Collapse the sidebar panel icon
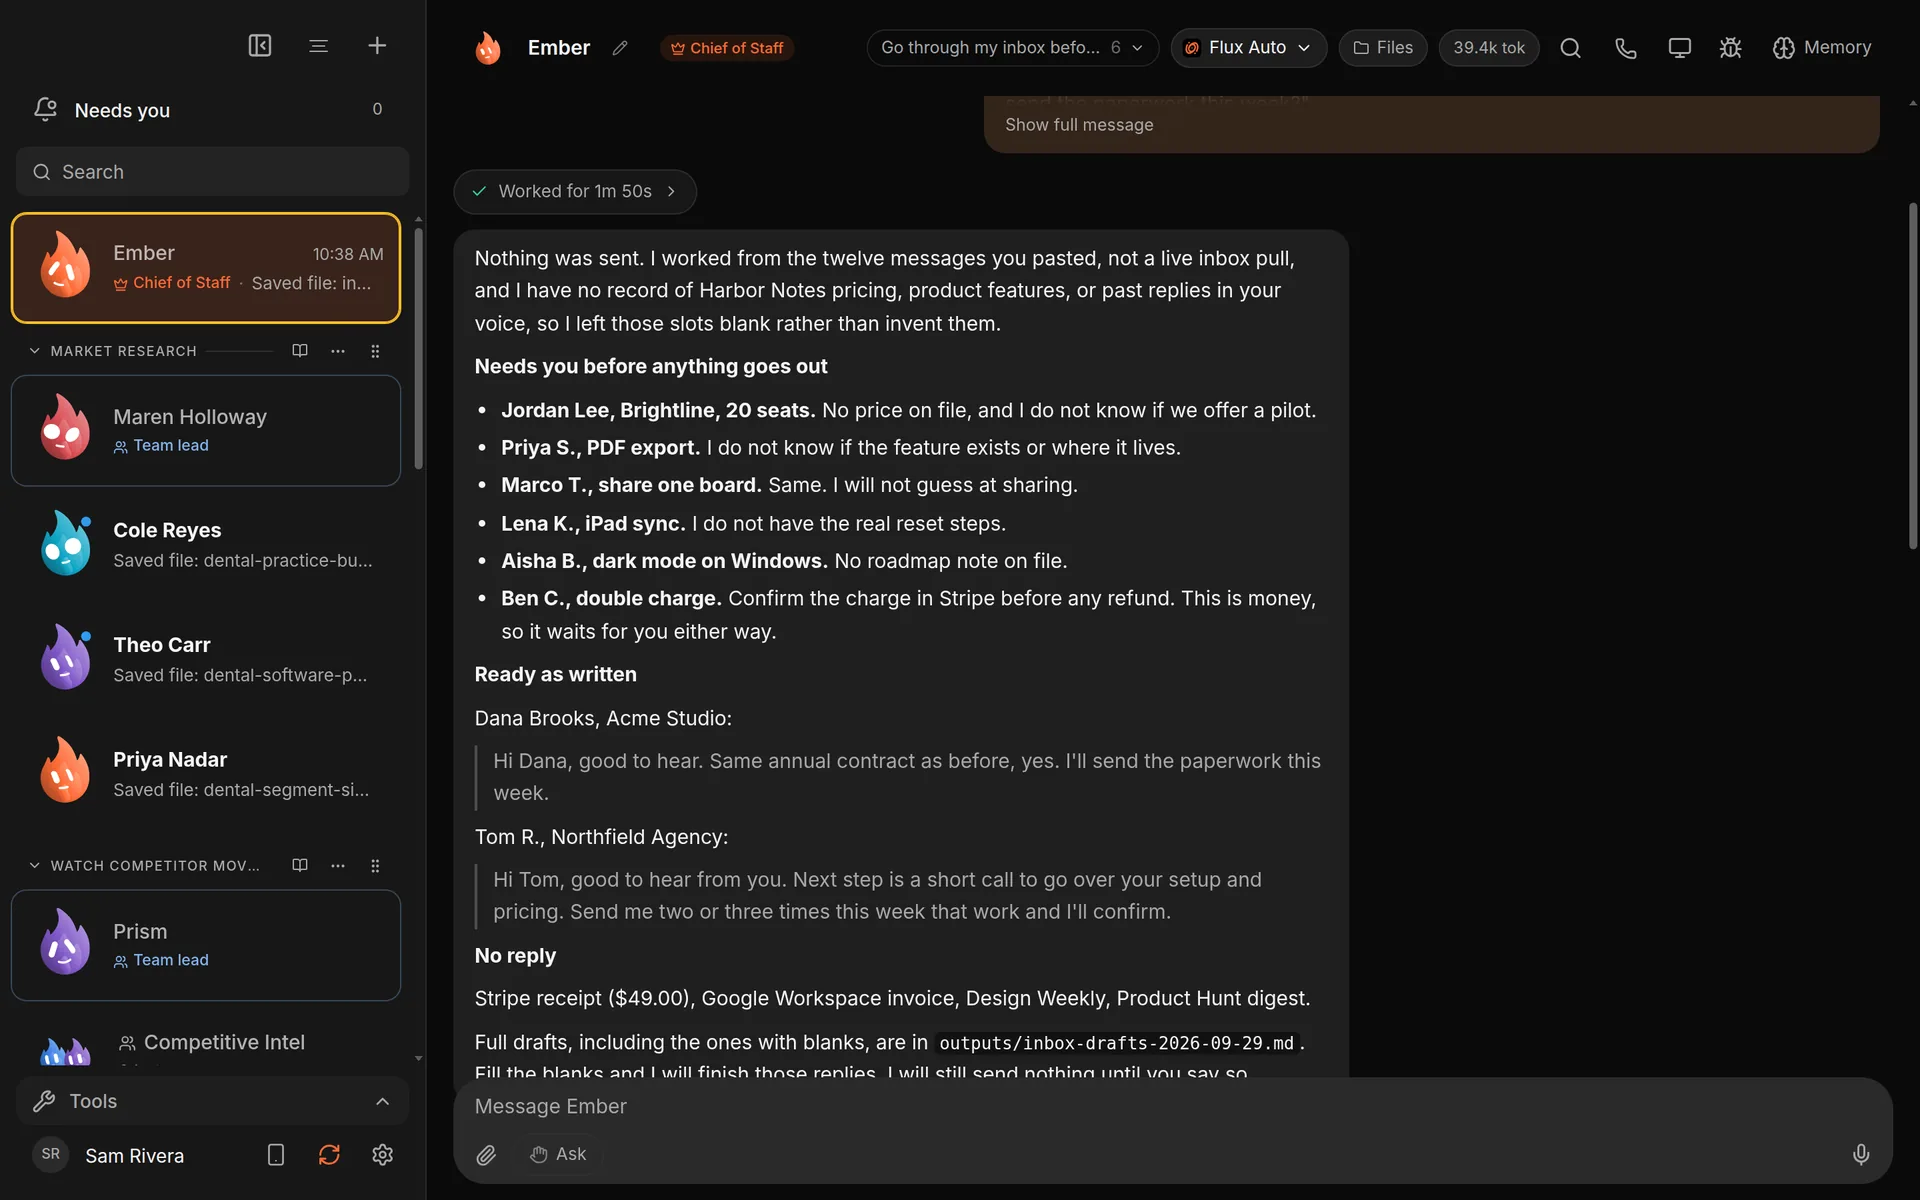The image size is (1920, 1200). tap(260, 46)
